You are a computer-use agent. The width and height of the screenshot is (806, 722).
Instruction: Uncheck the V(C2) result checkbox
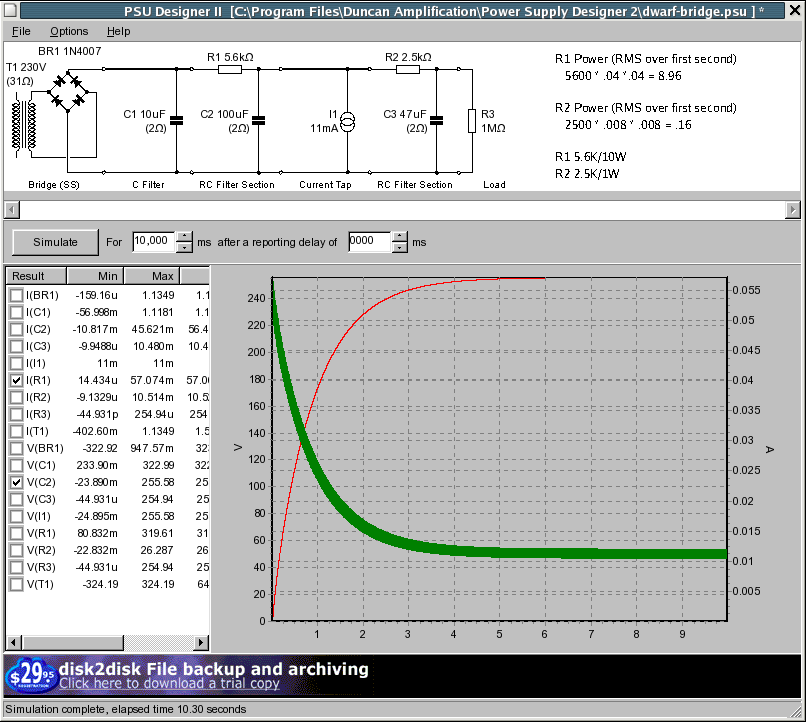pyautogui.click(x=16, y=482)
